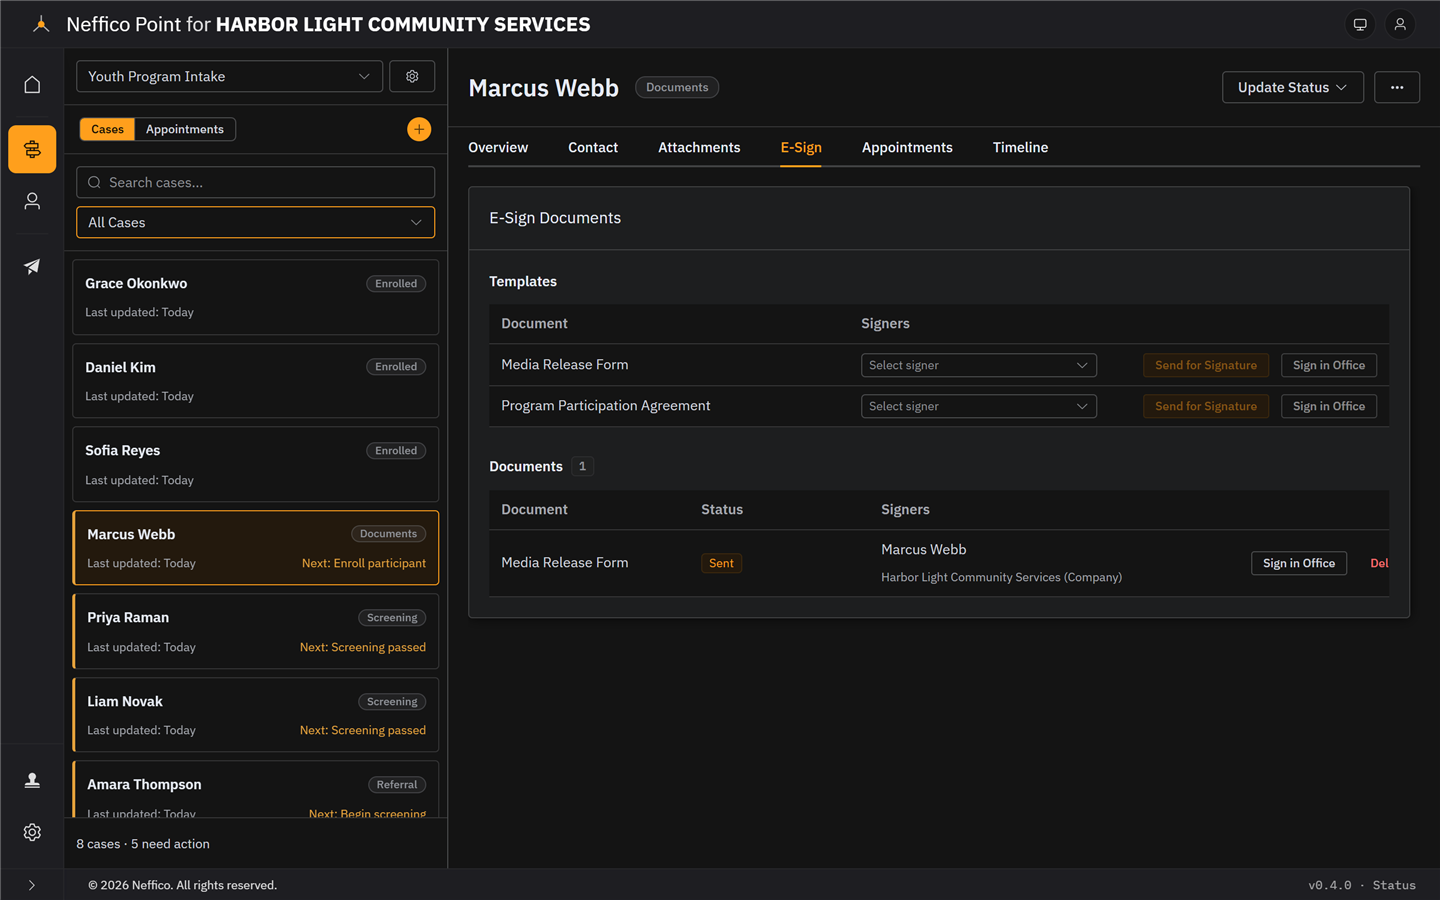Open the user account icon in header

click(1400, 24)
